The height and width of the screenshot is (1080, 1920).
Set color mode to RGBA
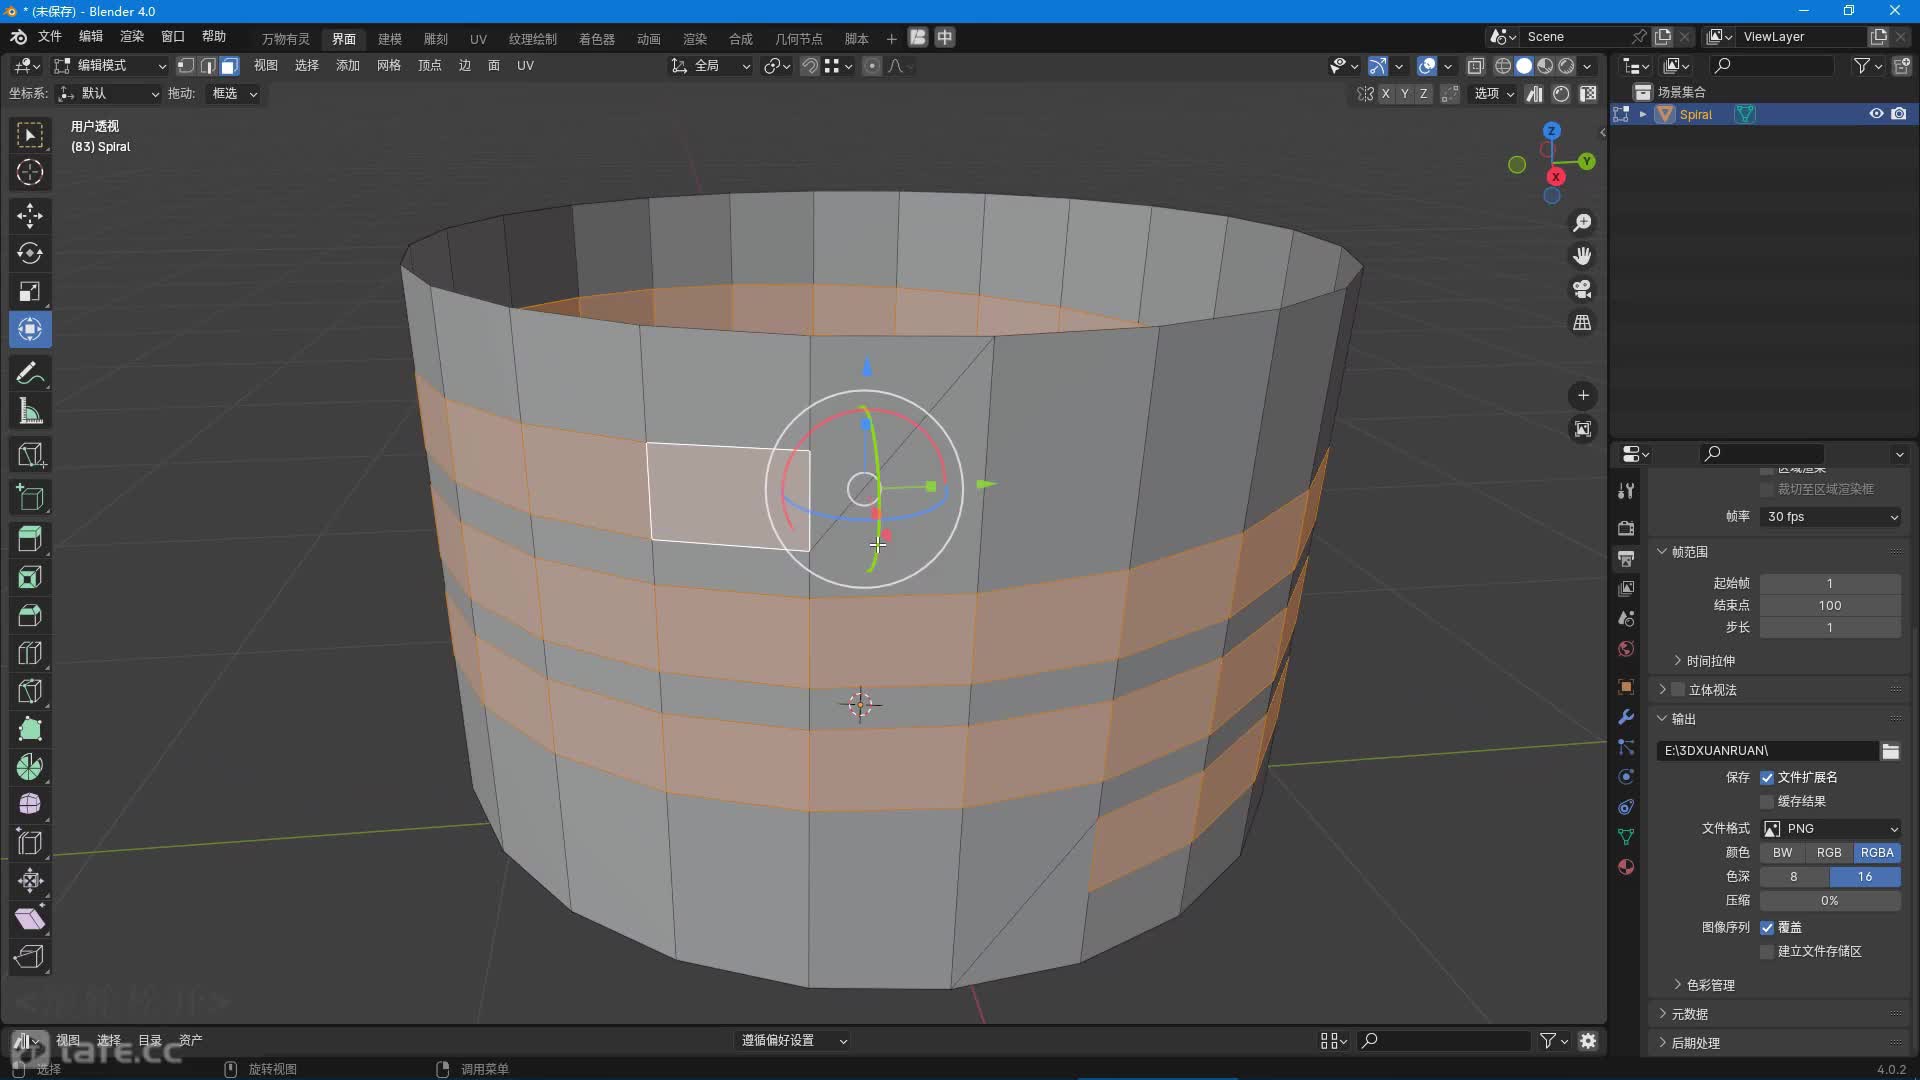point(1877,853)
